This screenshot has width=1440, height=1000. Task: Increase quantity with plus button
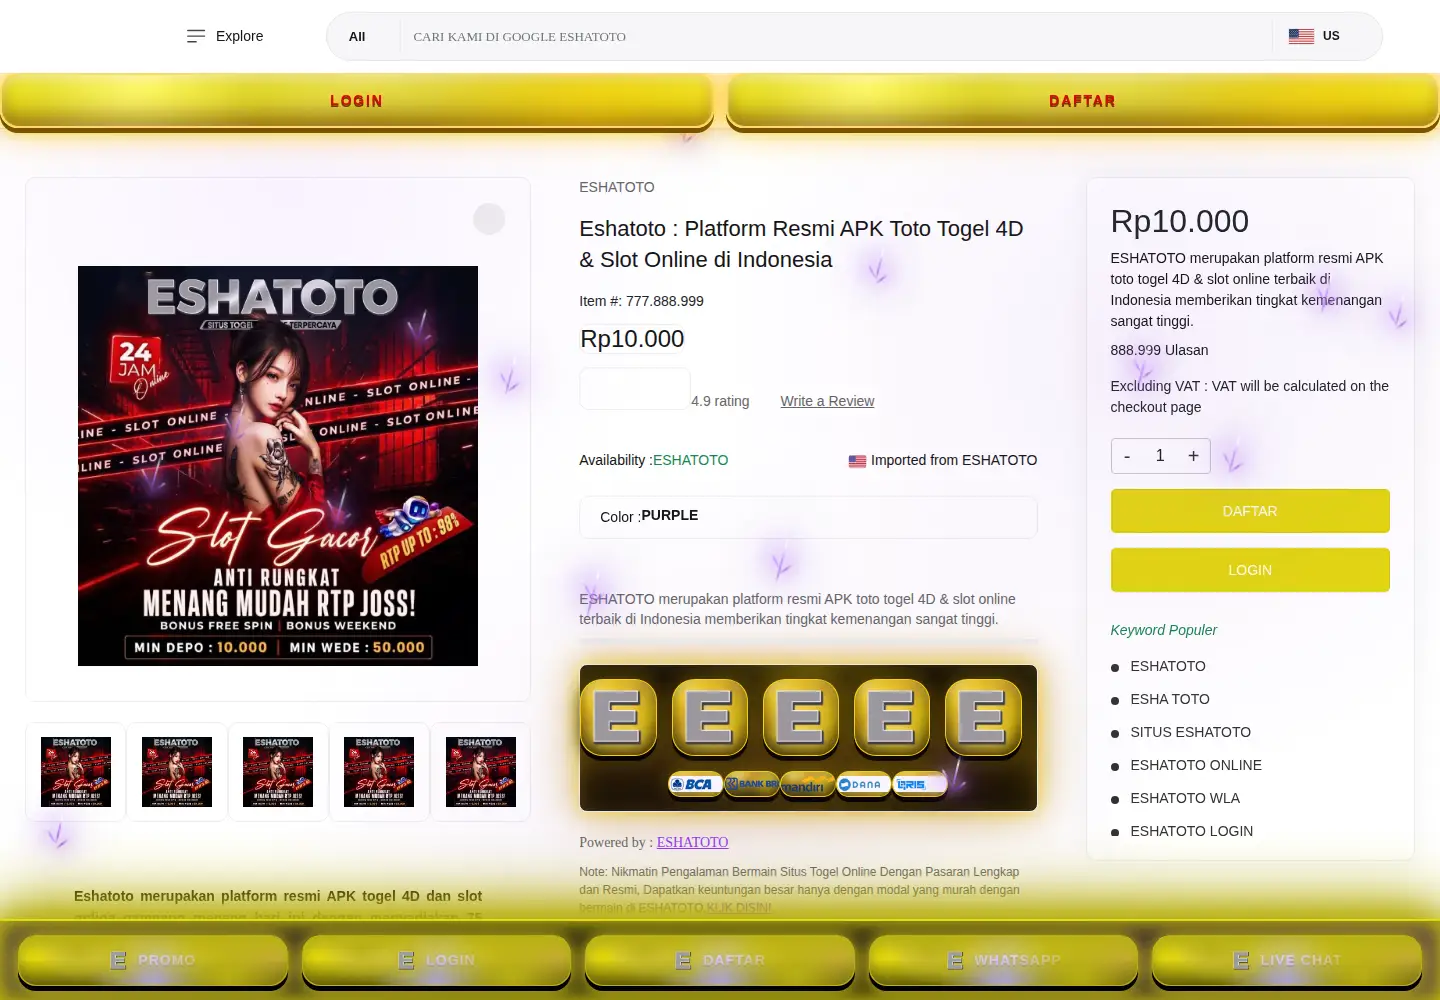[1193, 456]
